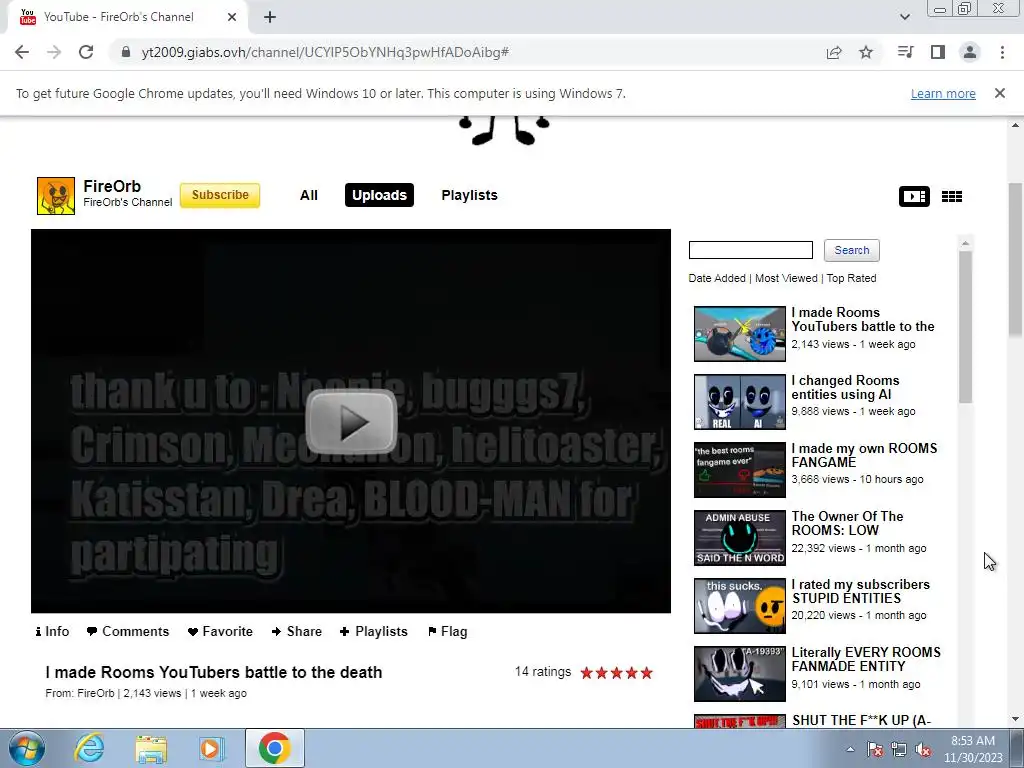Open the share page icon in the address bar
The width and height of the screenshot is (1024, 768).
834,52
